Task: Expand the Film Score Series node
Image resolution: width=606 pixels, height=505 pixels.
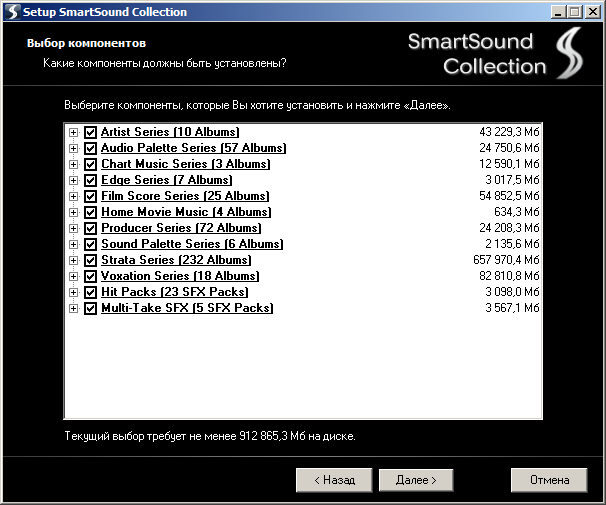Action: coord(73,197)
